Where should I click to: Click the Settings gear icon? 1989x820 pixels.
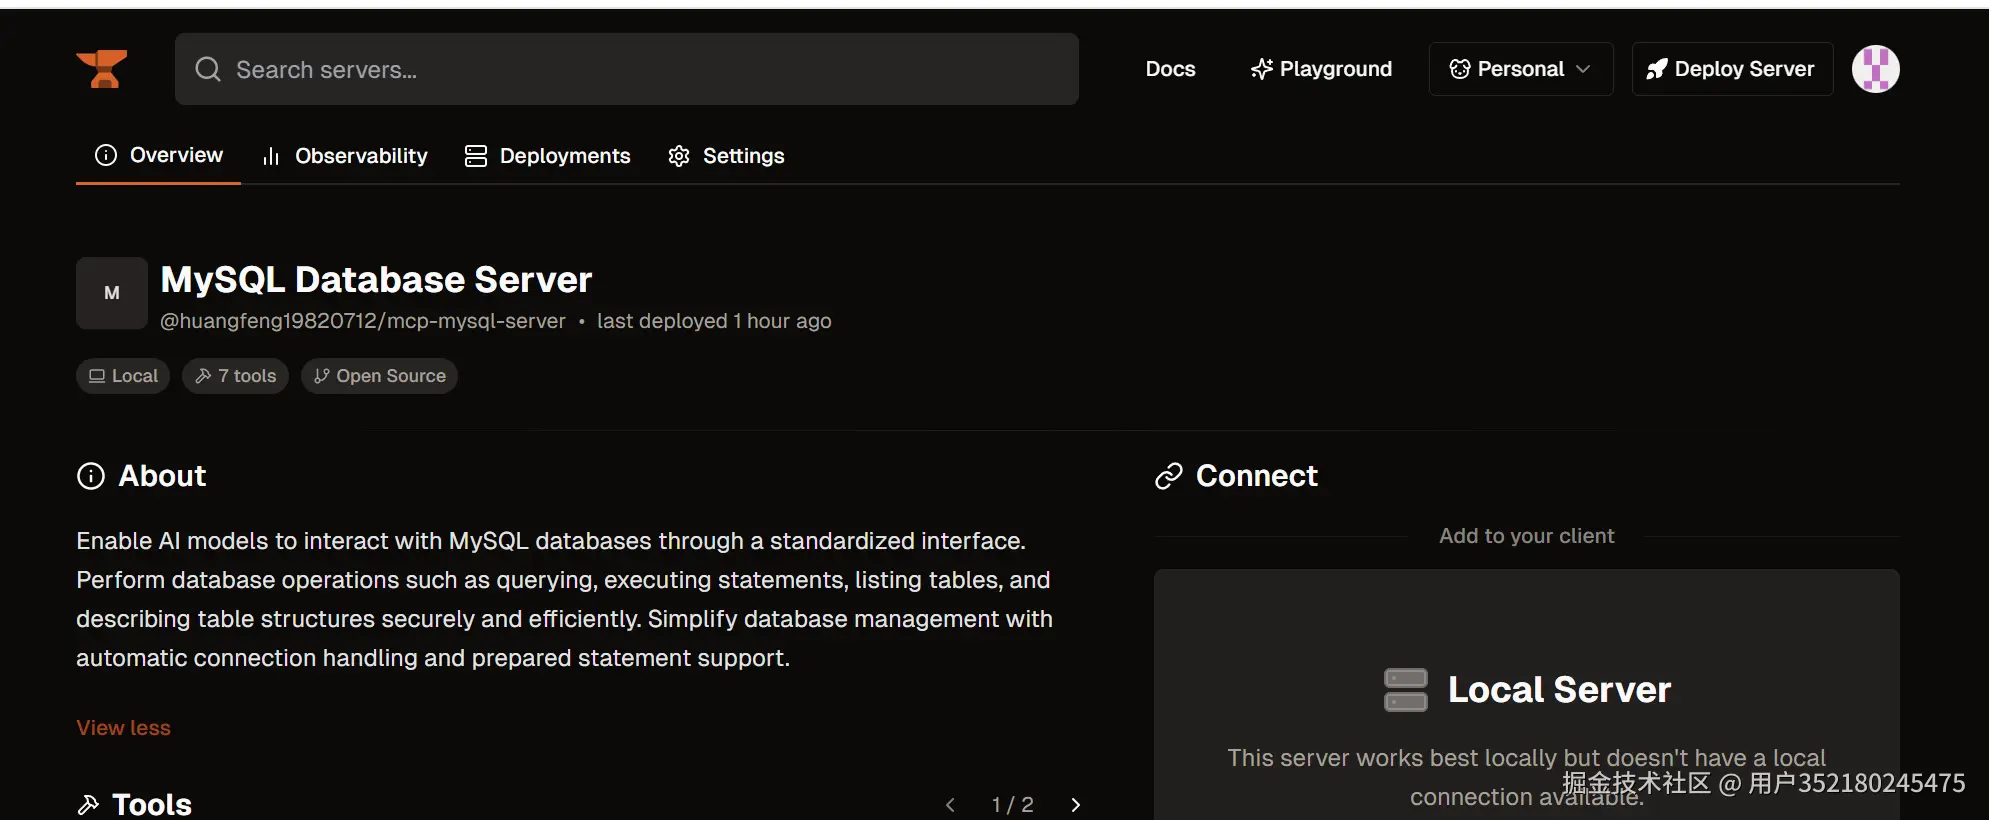pos(679,156)
